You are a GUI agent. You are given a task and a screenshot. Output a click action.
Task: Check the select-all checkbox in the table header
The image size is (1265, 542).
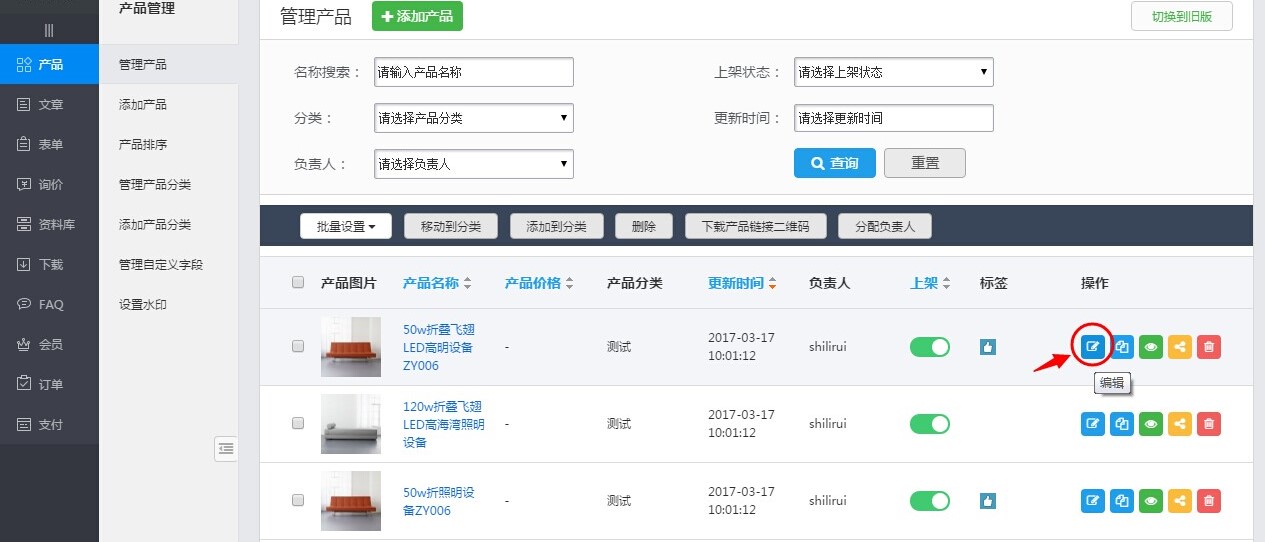[x=298, y=283]
